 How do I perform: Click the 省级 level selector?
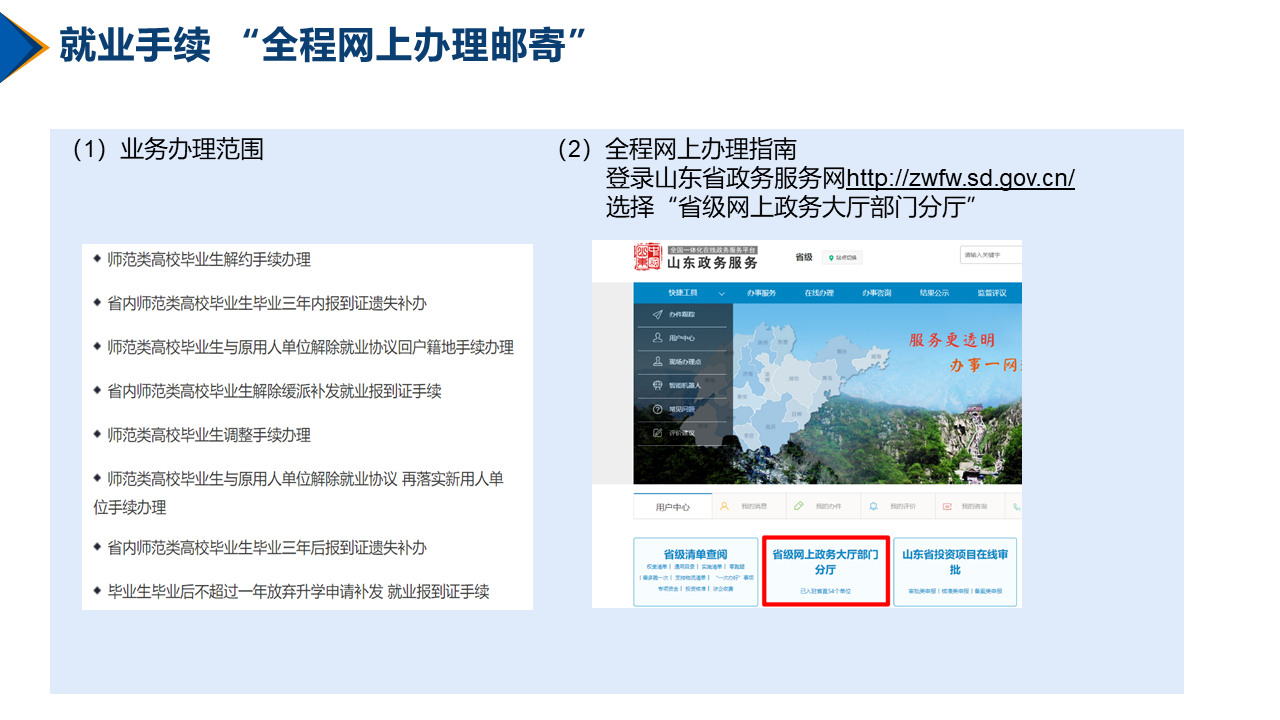tap(803, 256)
